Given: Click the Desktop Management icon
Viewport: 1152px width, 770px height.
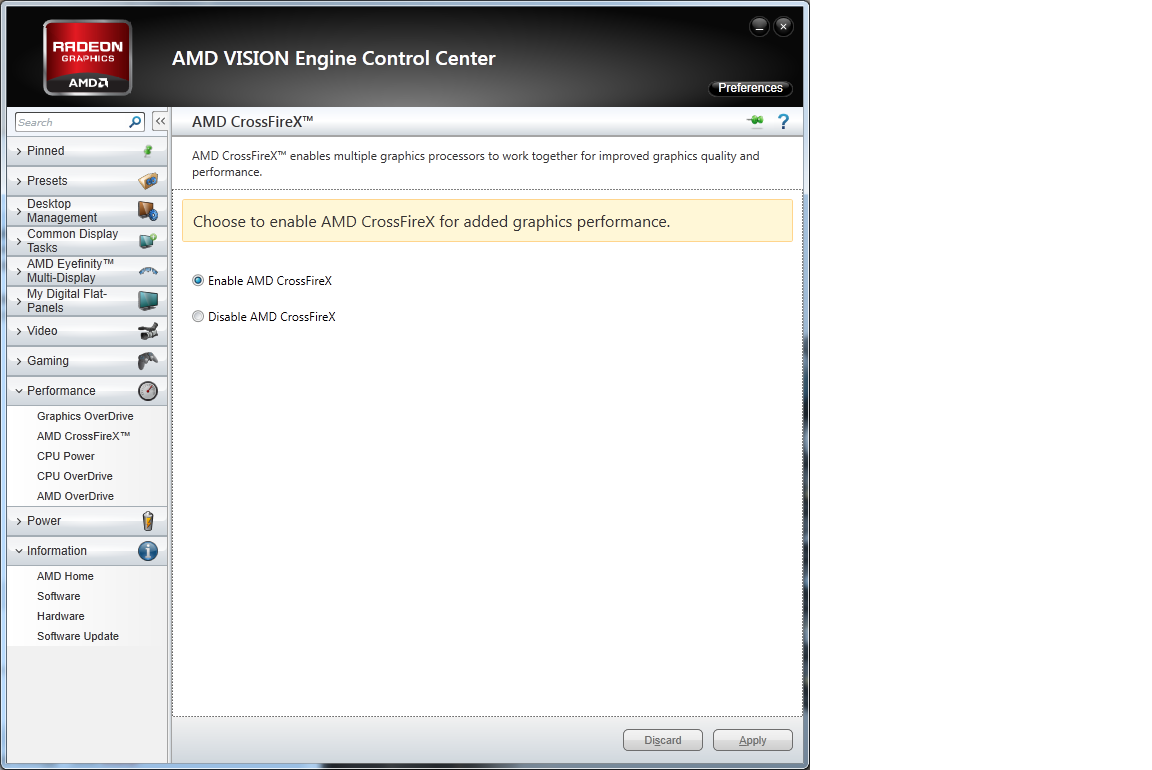Looking at the screenshot, I should tap(148, 211).
